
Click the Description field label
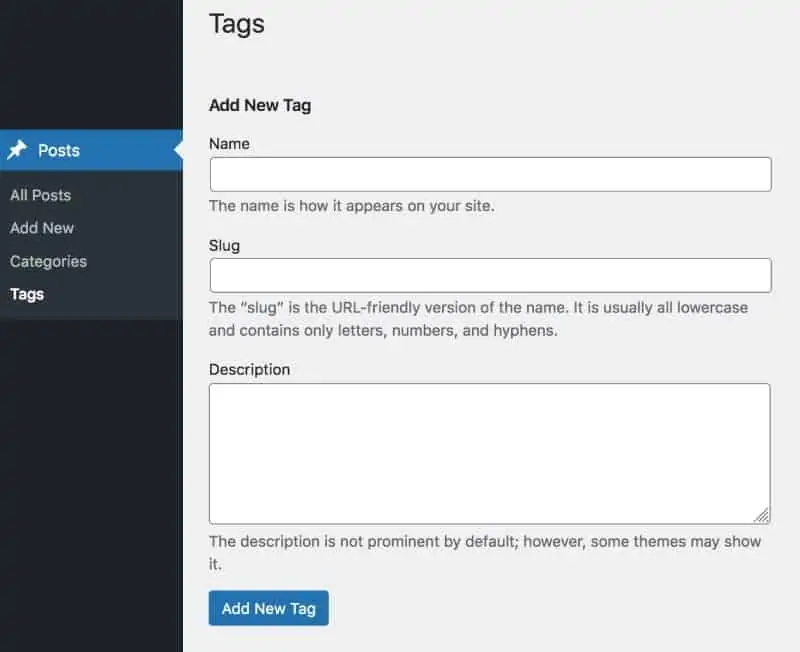[249, 369]
